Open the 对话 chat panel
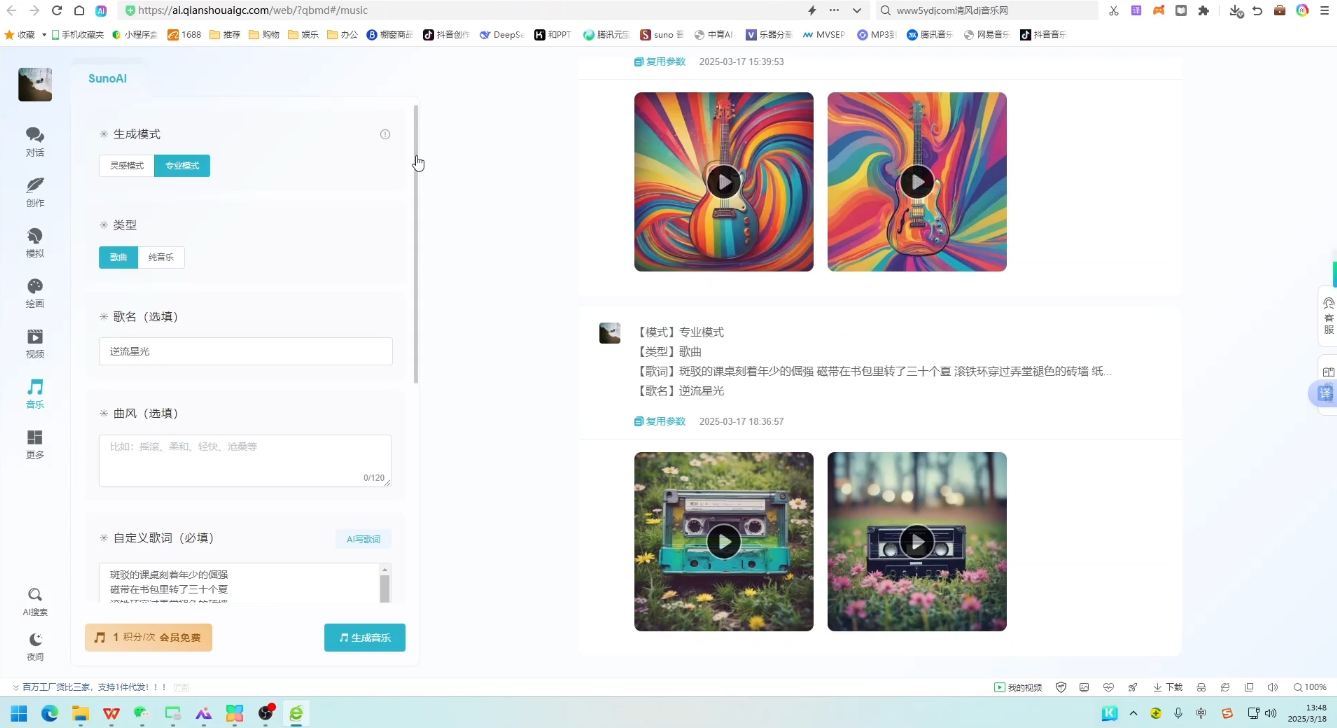The height and width of the screenshot is (728, 1337). tap(34, 143)
